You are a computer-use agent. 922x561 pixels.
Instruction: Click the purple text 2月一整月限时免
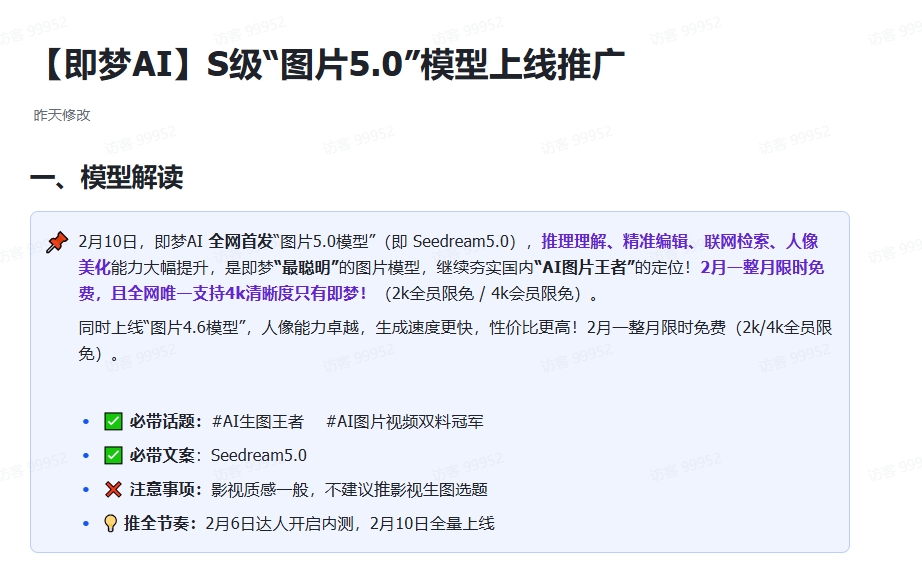[x=762, y=268]
